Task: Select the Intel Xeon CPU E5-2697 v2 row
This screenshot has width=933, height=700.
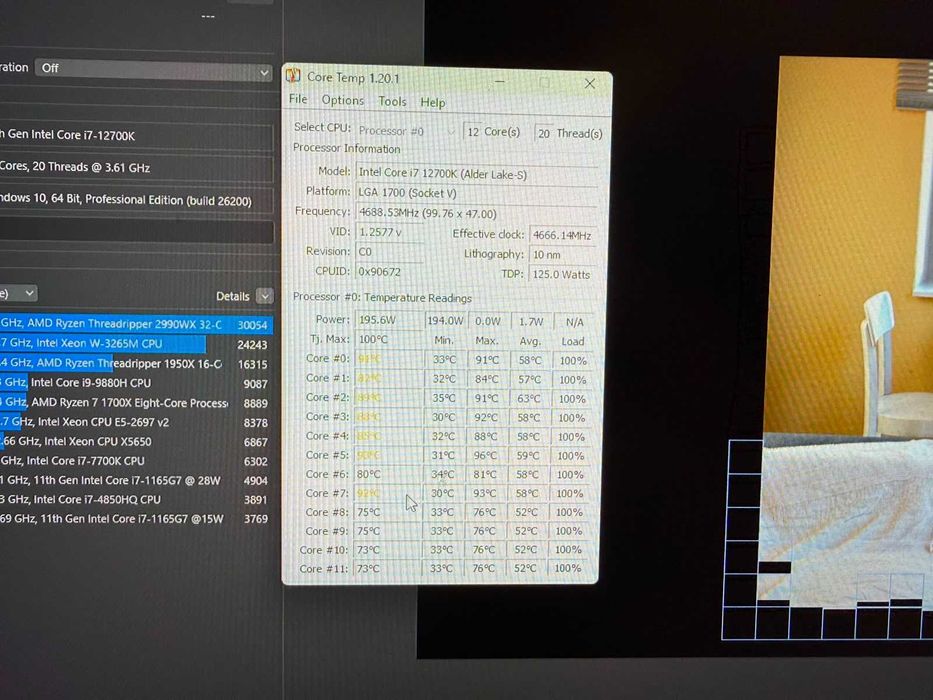Action: click(x=136, y=422)
